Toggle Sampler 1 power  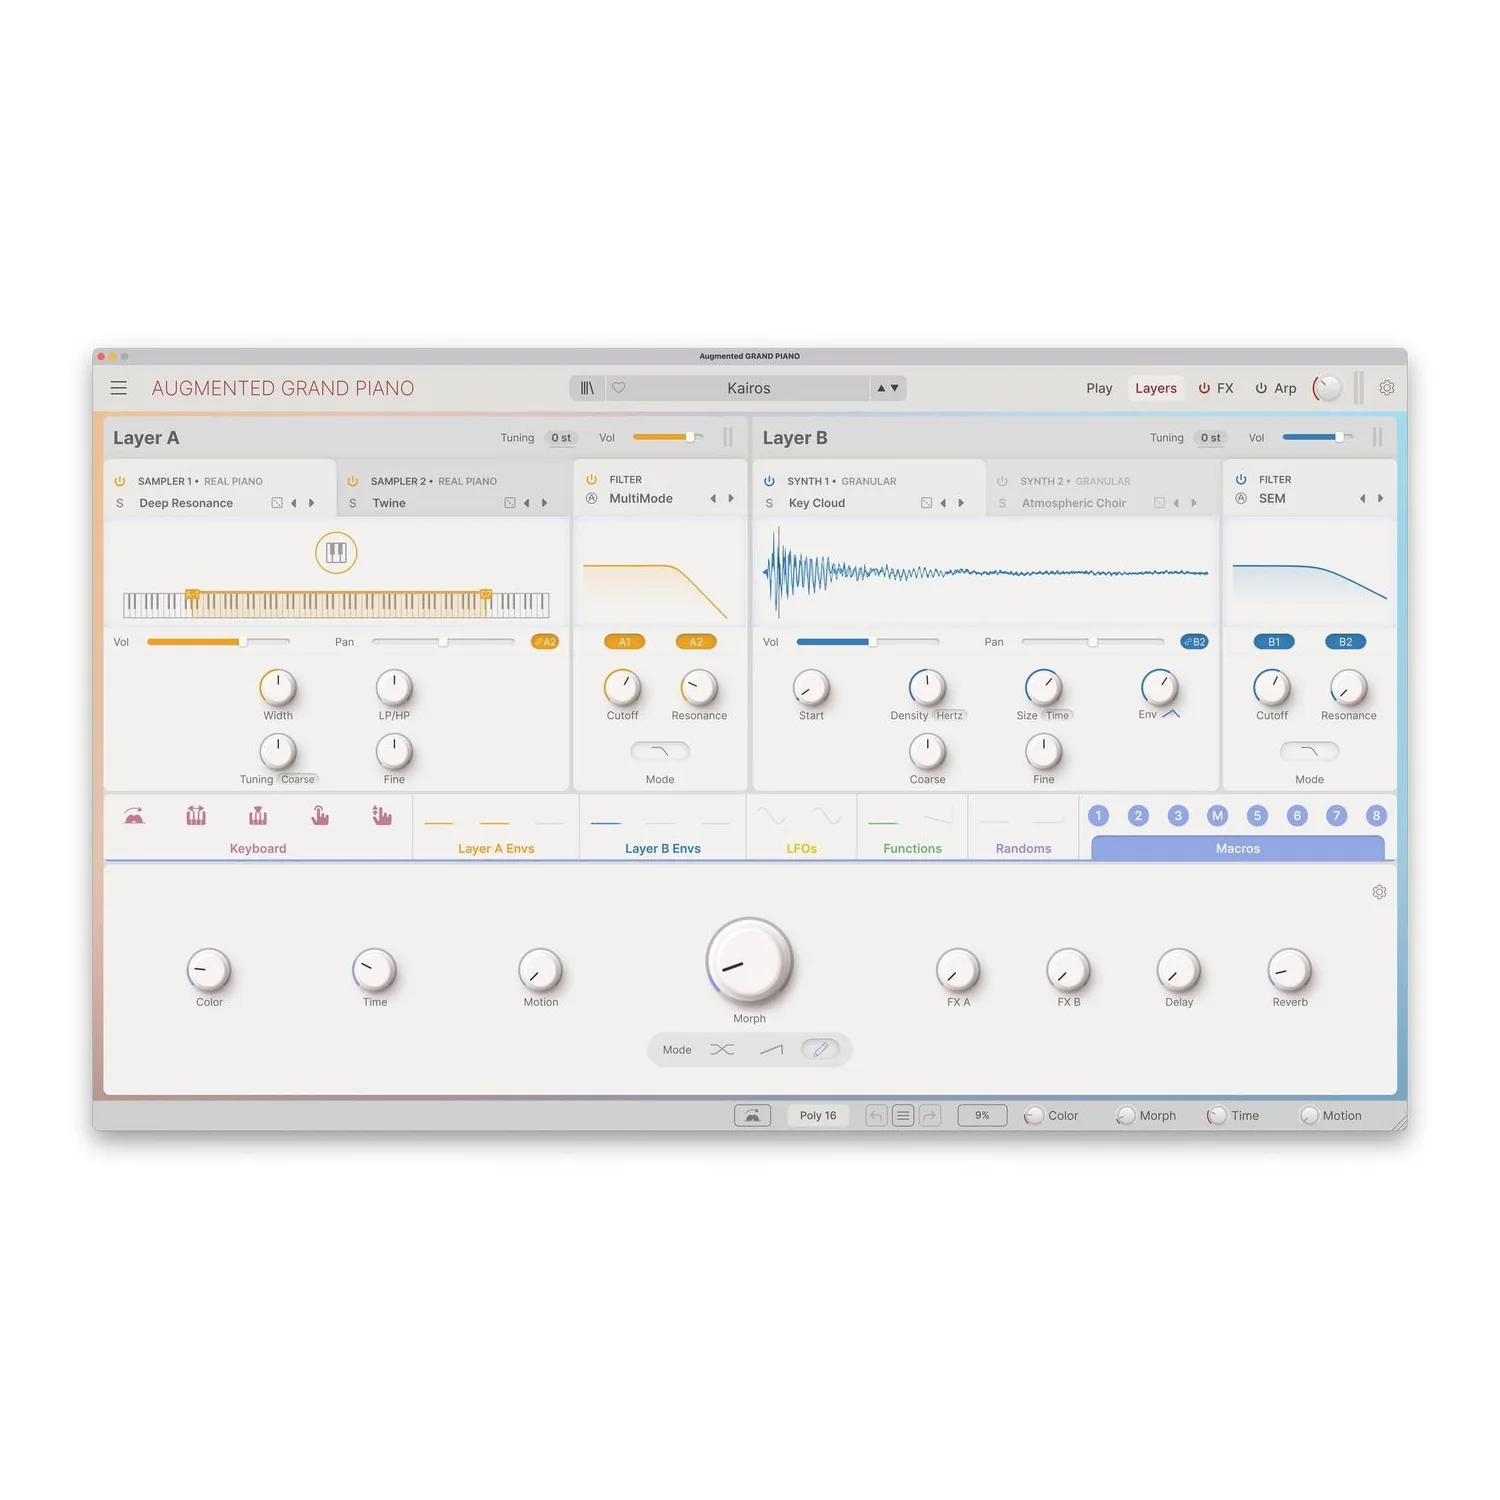pos(120,481)
